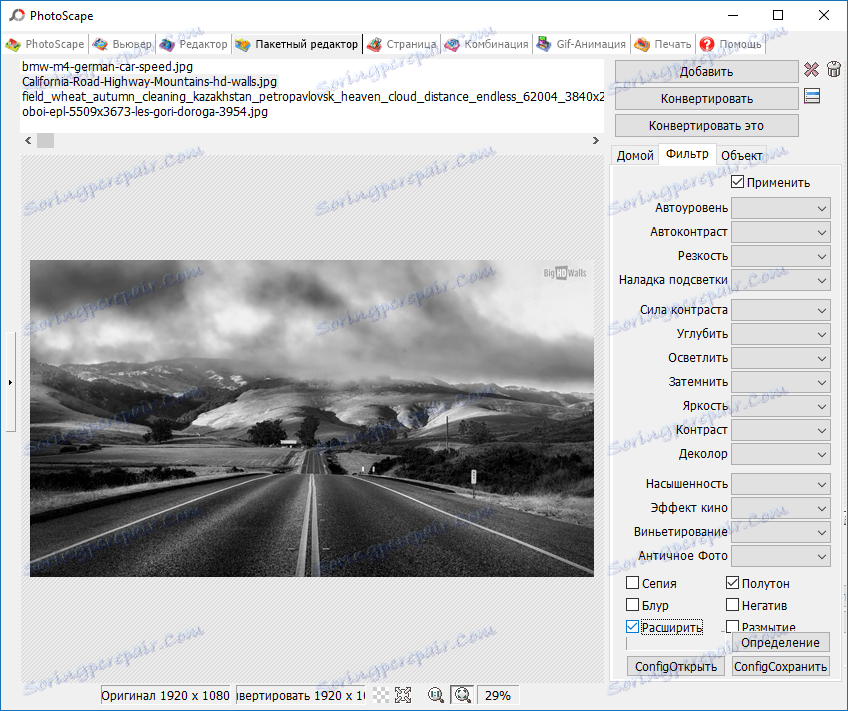Uncheck the Применить checkbox
Screen dimensions: 848x711
(x=738, y=182)
